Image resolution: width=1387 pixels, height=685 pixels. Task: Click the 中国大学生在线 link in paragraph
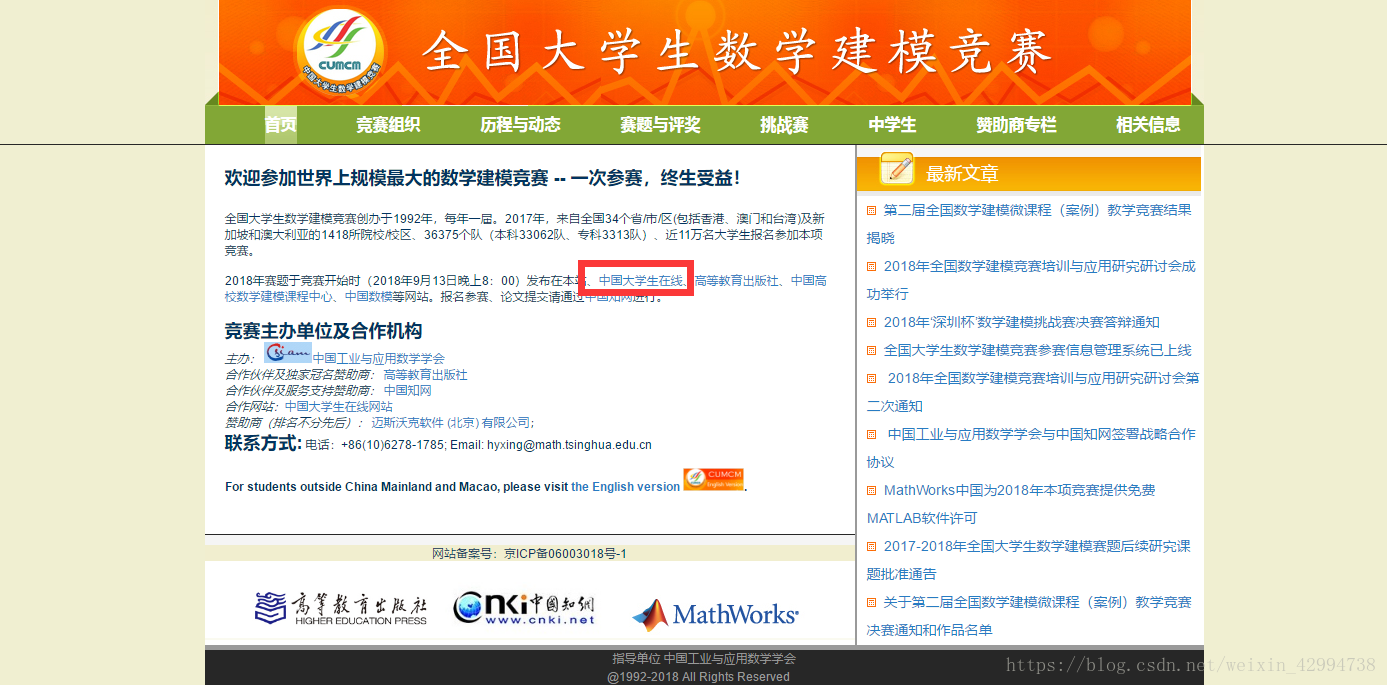tap(640, 281)
